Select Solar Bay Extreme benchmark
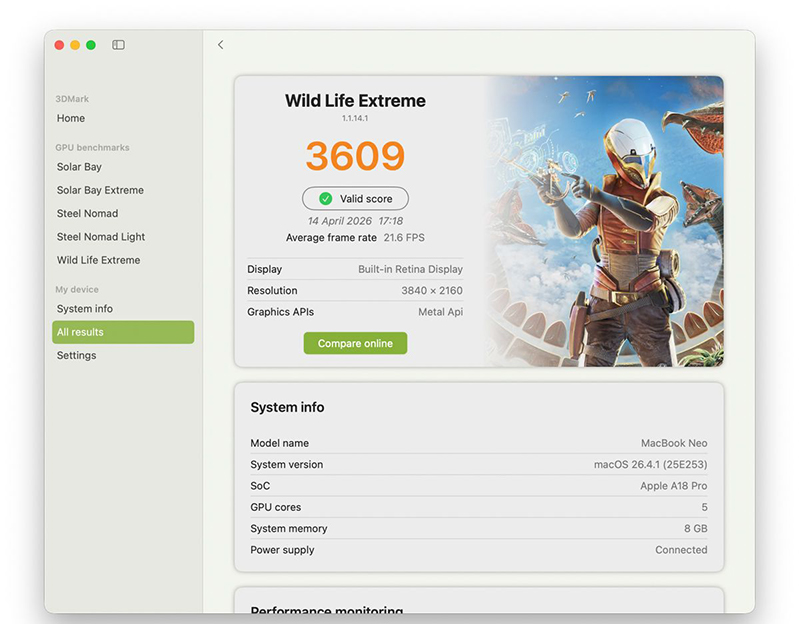The height and width of the screenshot is (624, 800). point(100,190)
